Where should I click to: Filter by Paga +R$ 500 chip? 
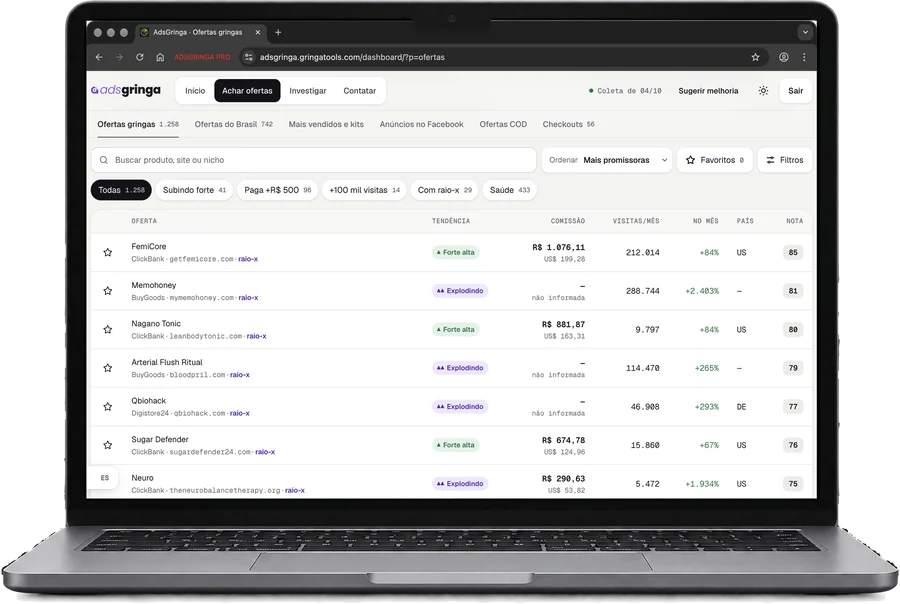278,190
